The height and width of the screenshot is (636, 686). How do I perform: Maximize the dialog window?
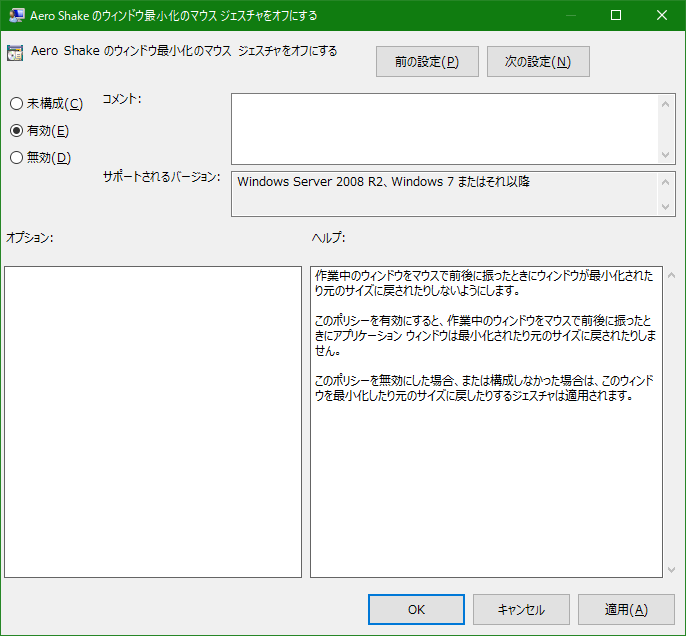(x=616, y=15)
